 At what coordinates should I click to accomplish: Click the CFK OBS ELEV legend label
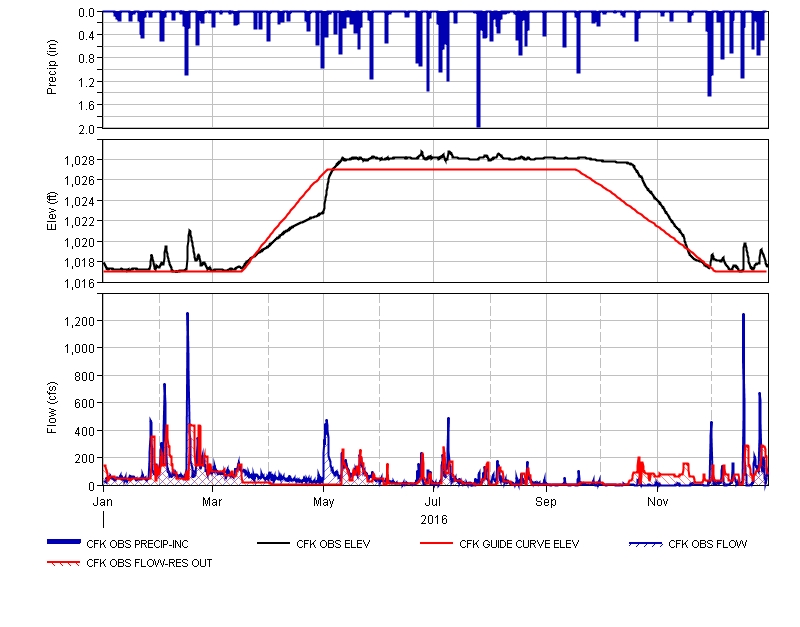tap(333, 544)
